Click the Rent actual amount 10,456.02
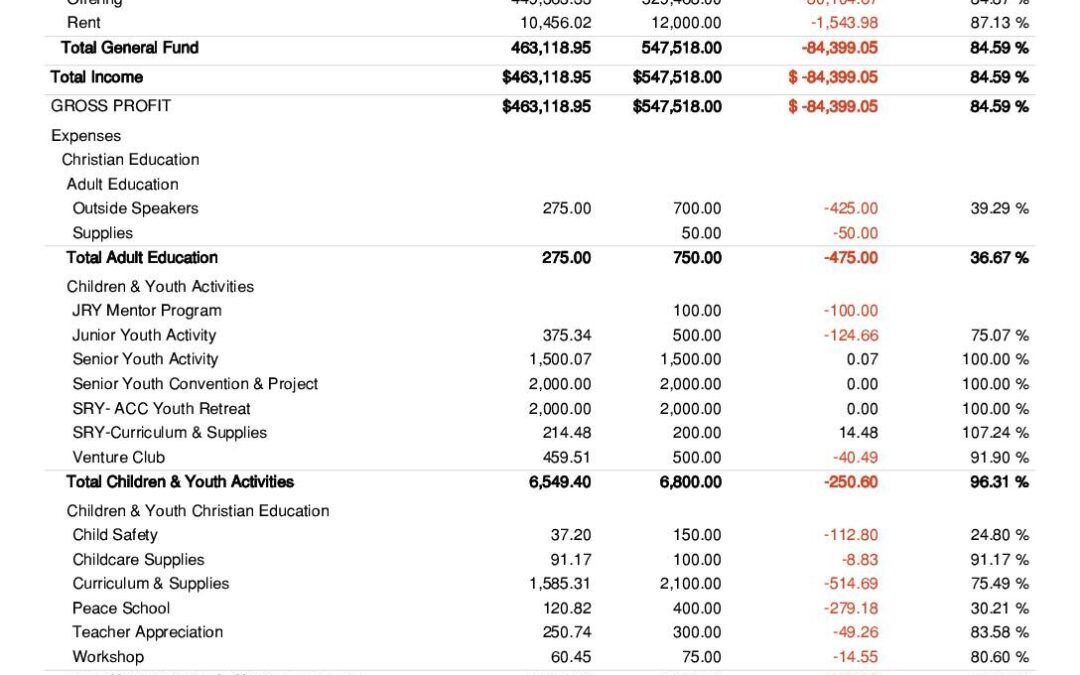Image resolution: width=1080 pixels, height=675 pixels. point(555,23)
